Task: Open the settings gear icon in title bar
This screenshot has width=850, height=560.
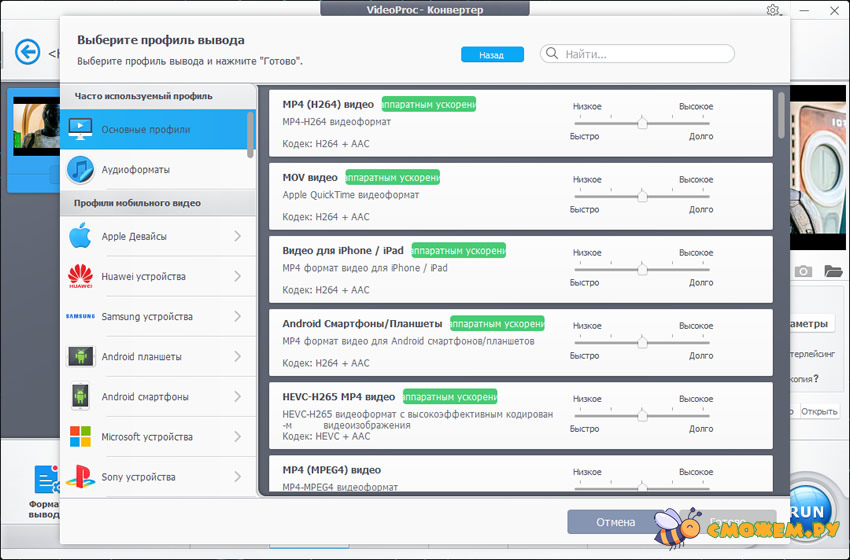Action: [x=773, y=10]
